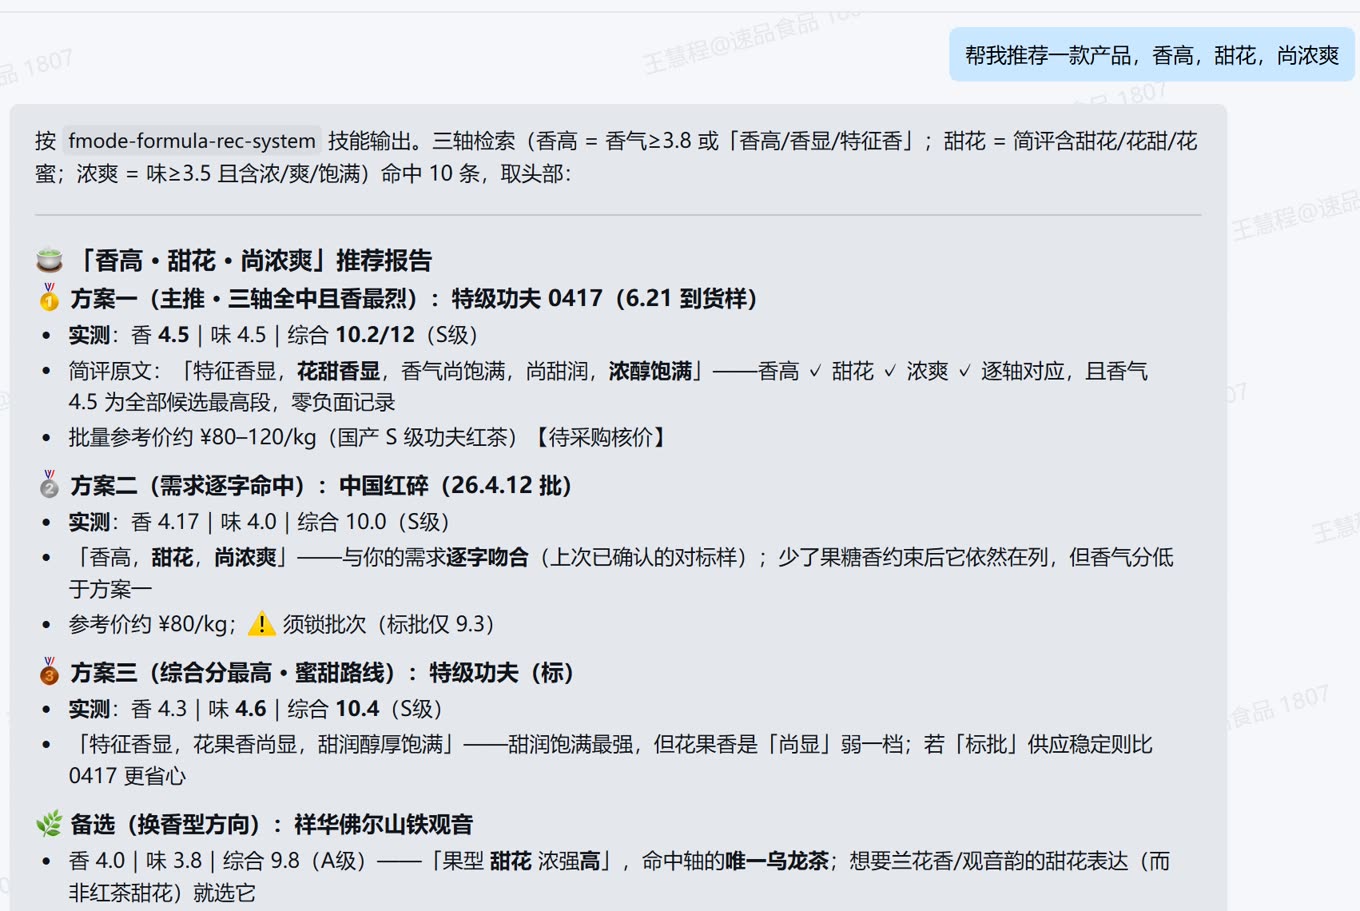Image resolution: width=1360 pixels, height=911 pixels.
Task: Click the bold text 花甜香显 in 简评原文
Action: pyautogui.click(x=338, y=371)
